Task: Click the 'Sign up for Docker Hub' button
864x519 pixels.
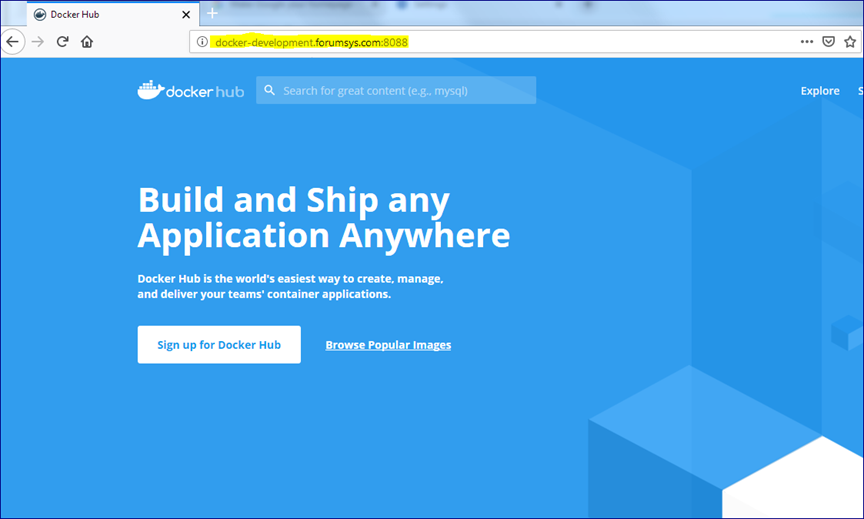Action: 219,345
